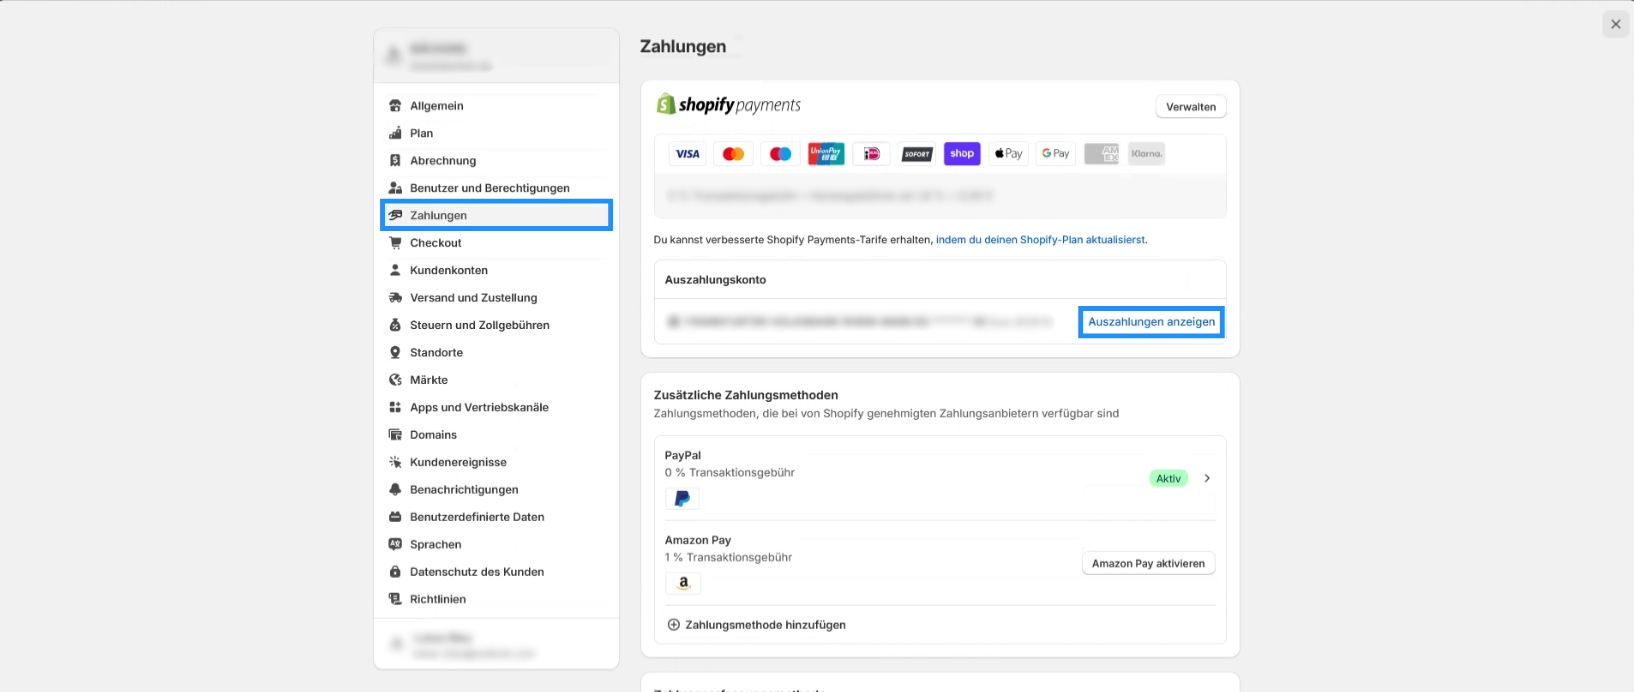The width and height of the screenshot is (1634, 692).
Task: Click the Kundenkonten person icon
Action: [x=395, y=270]
